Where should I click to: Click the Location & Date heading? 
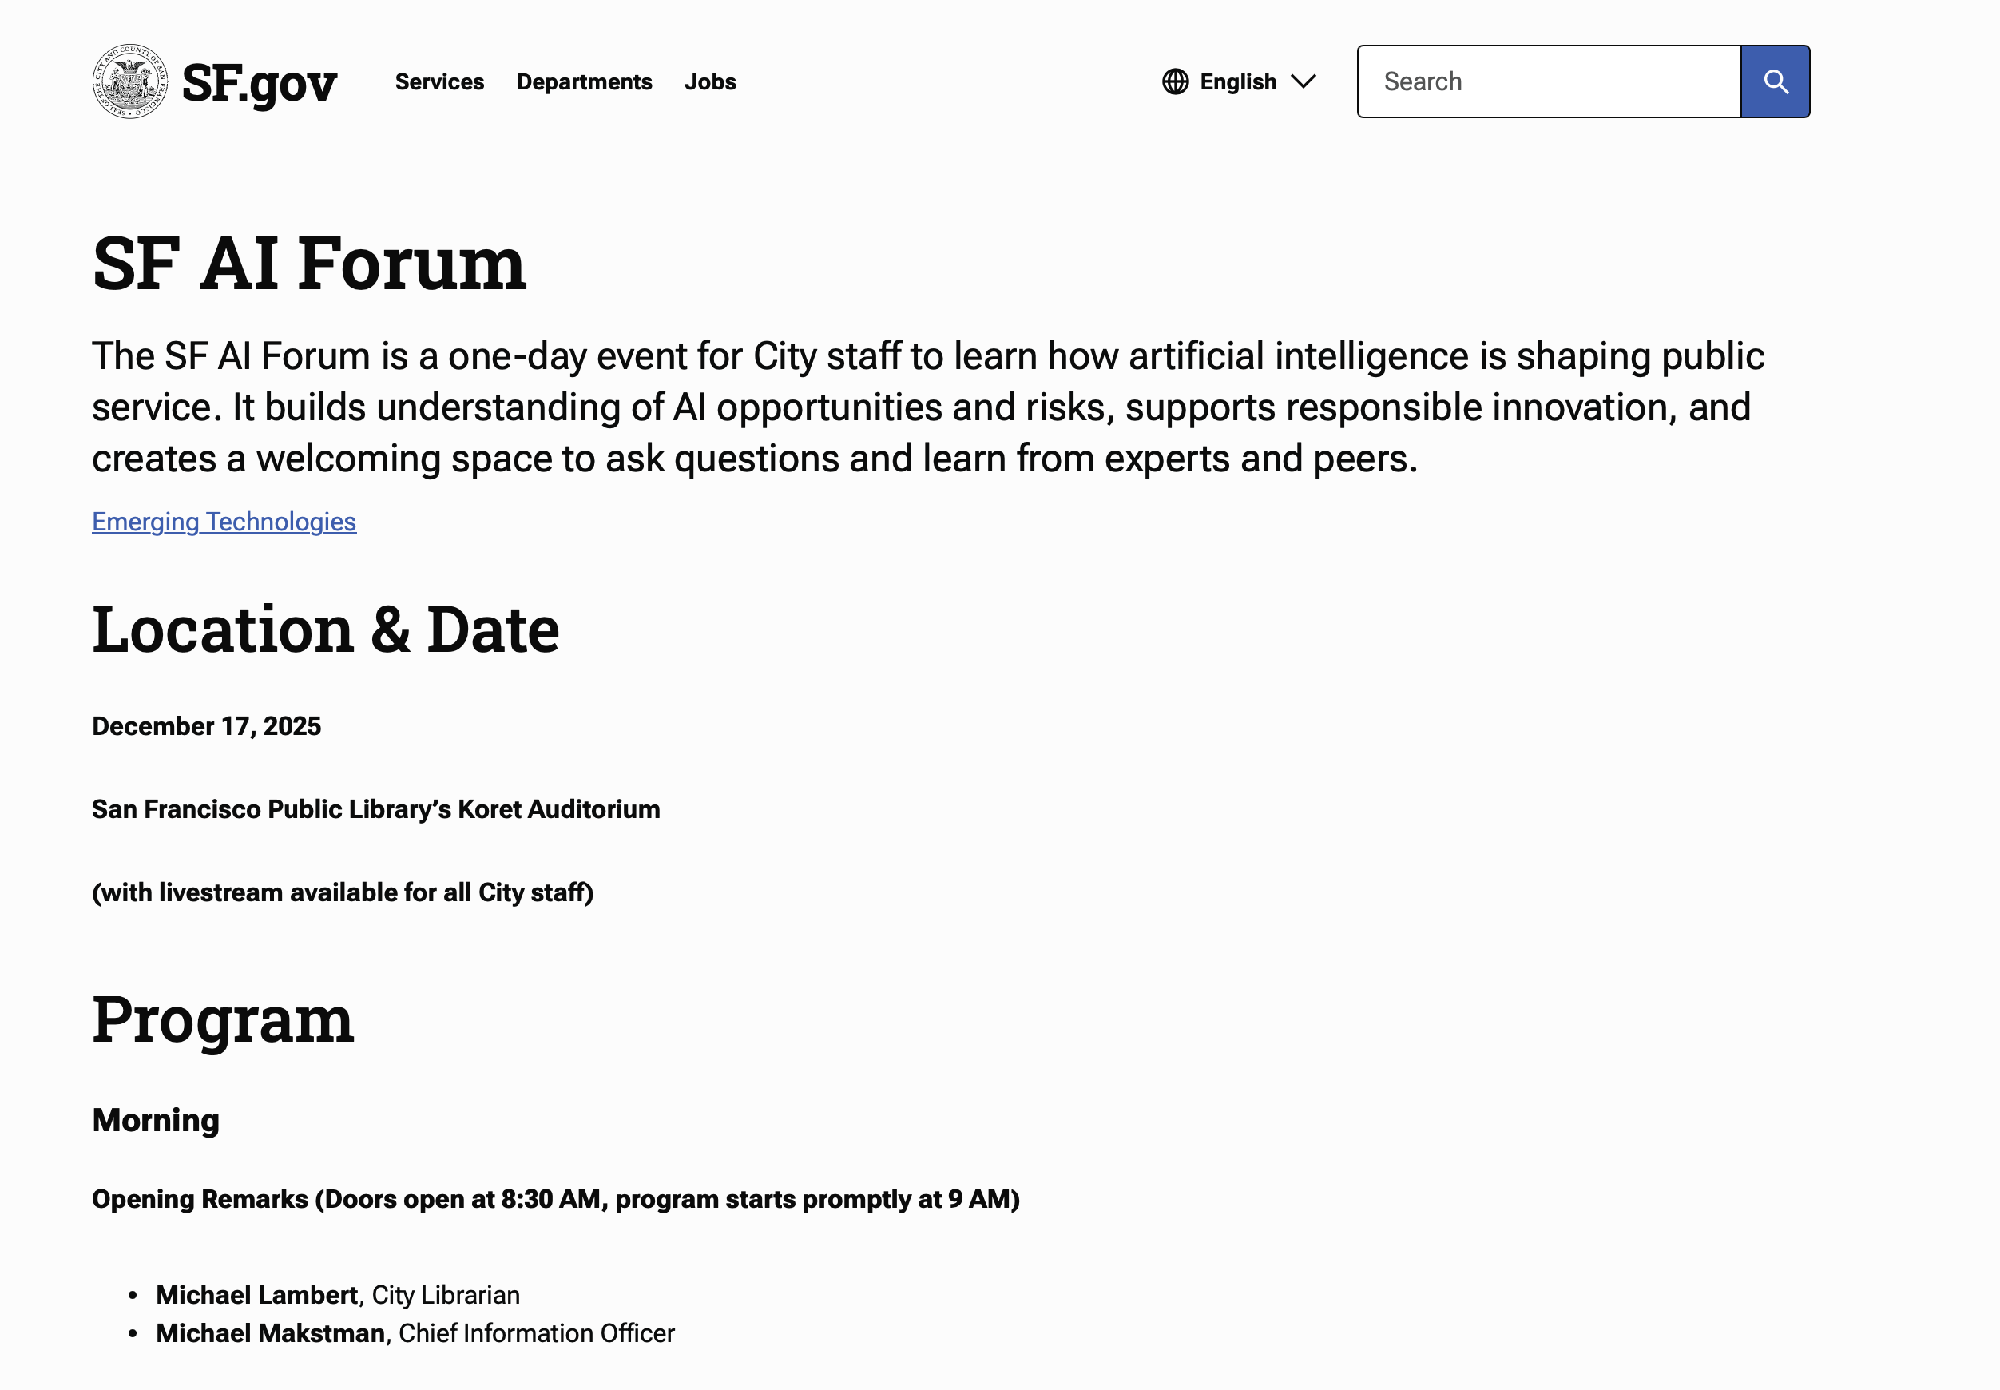click(325, 630)
